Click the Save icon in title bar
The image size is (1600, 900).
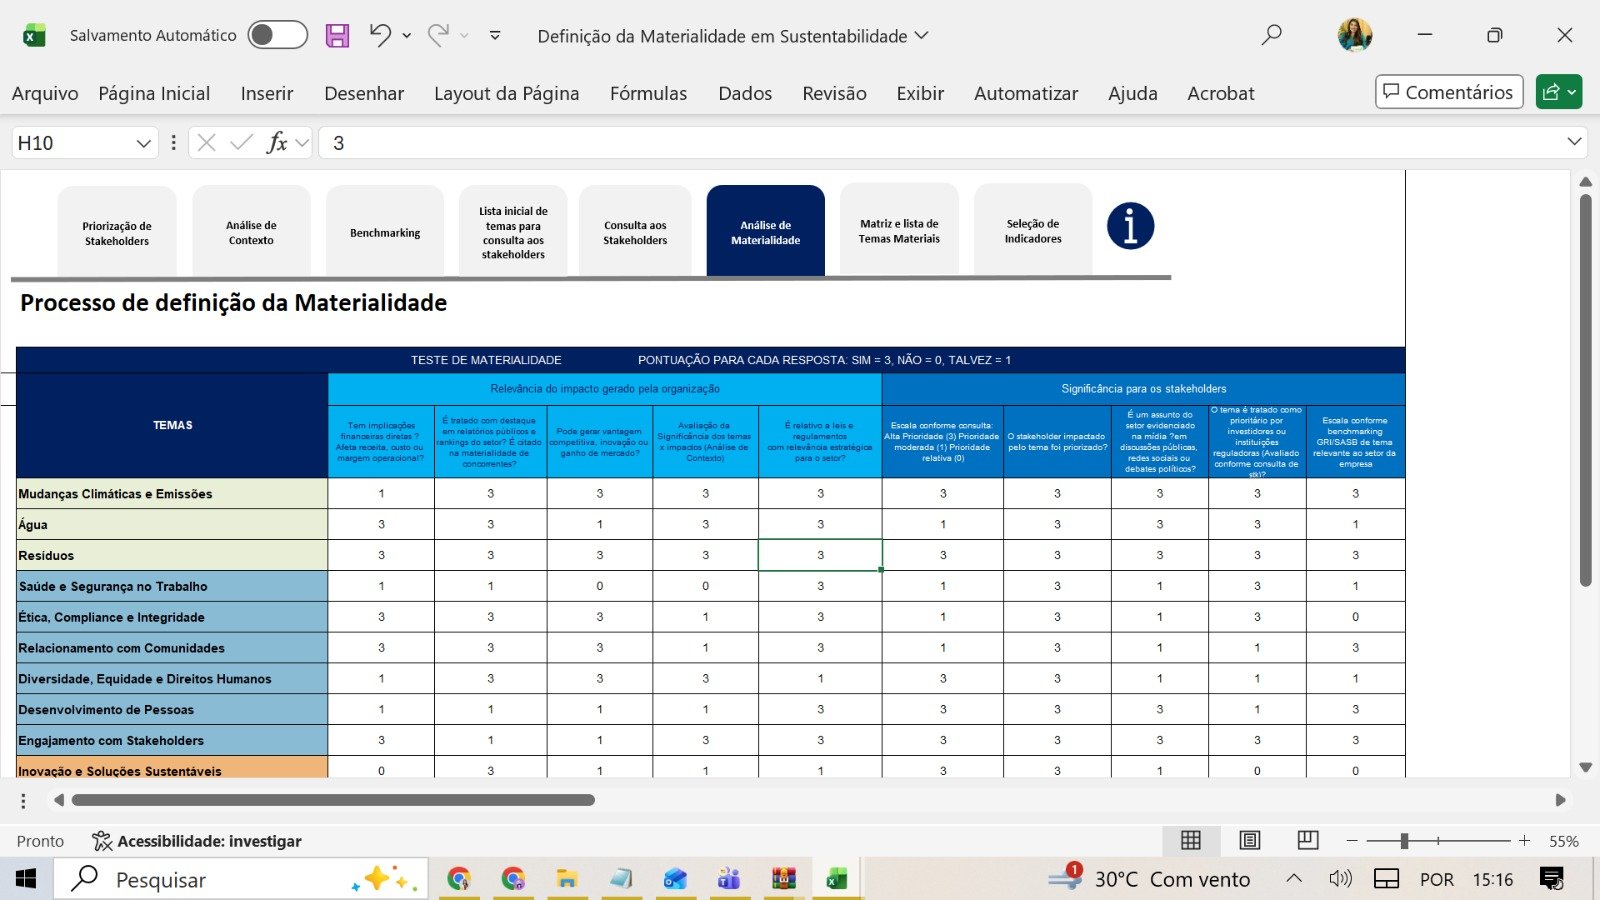tap(338, 36)
